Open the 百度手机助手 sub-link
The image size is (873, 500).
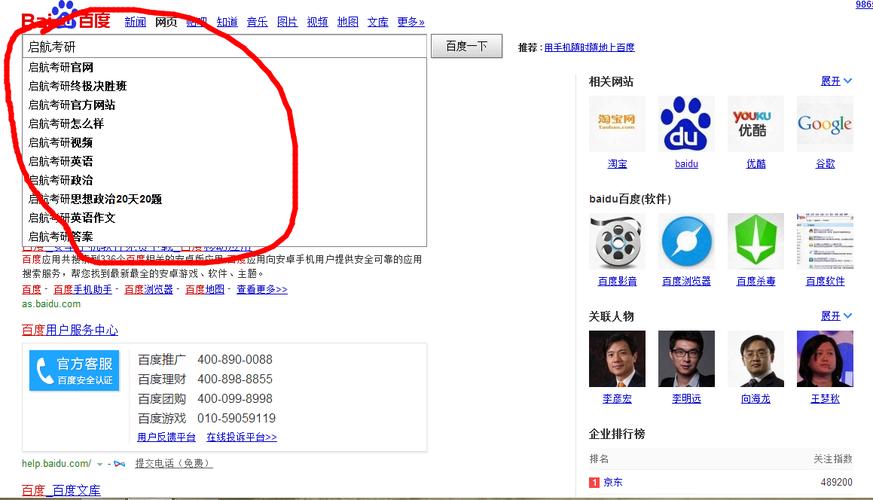point(82,290)
